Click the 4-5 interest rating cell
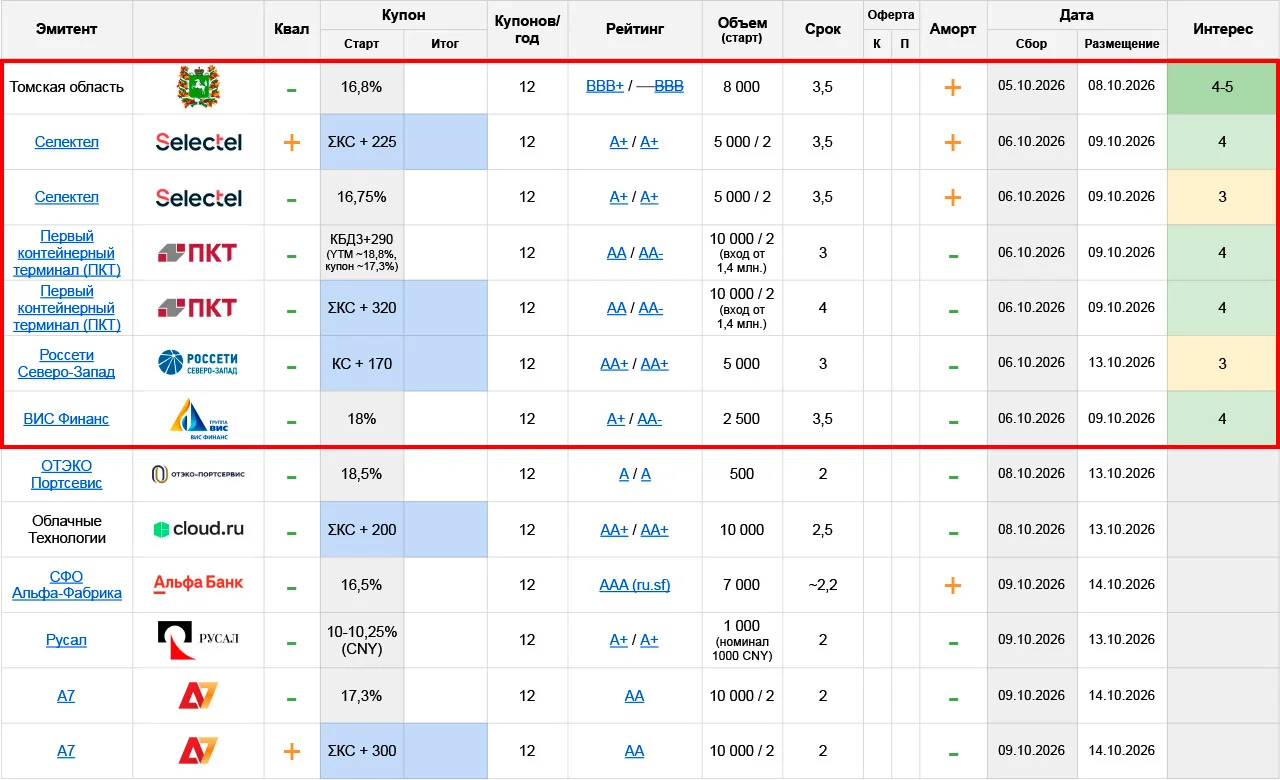1280x780 pixels. (x=1222, y=87)
